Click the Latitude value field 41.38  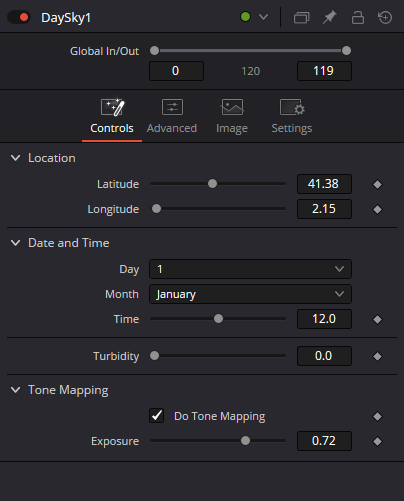[324, 184]
